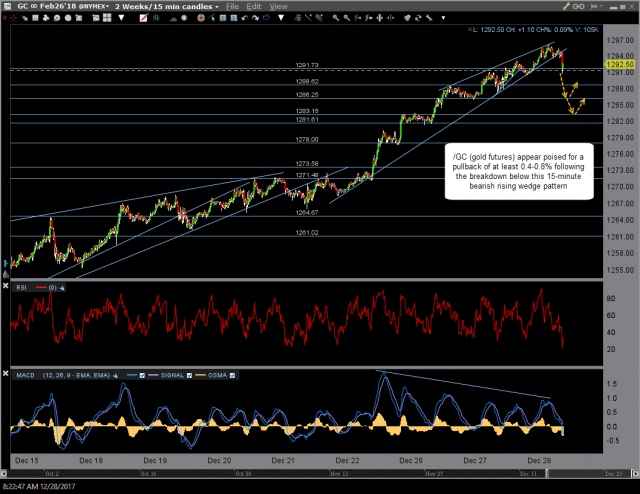
Task: Expand the first toolbar overflow triangle
Action: coord(121,18)
